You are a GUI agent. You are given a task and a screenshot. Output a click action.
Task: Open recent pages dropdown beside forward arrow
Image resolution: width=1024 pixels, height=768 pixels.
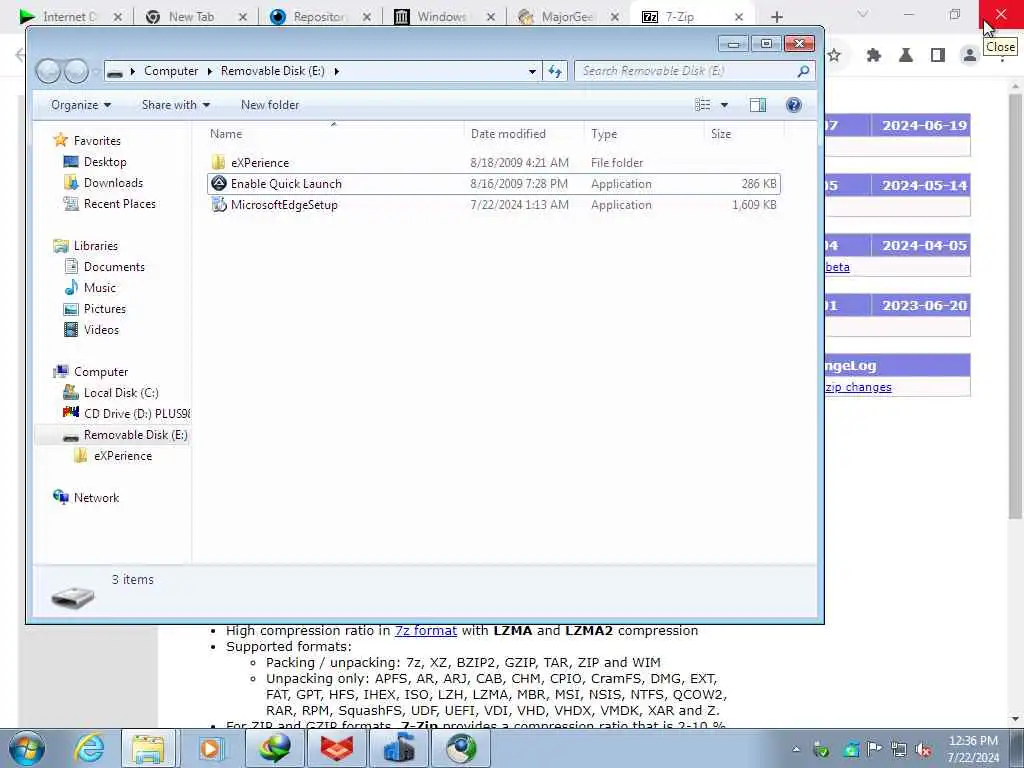tap(96, 71)
